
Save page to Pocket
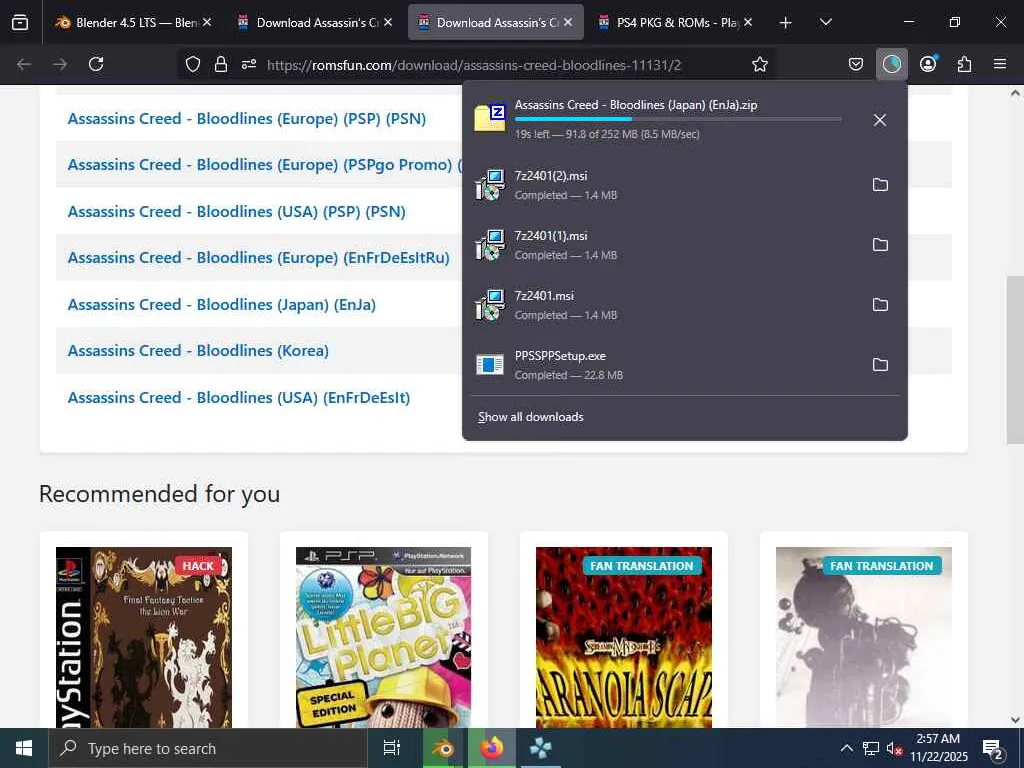tap(856, 64)
